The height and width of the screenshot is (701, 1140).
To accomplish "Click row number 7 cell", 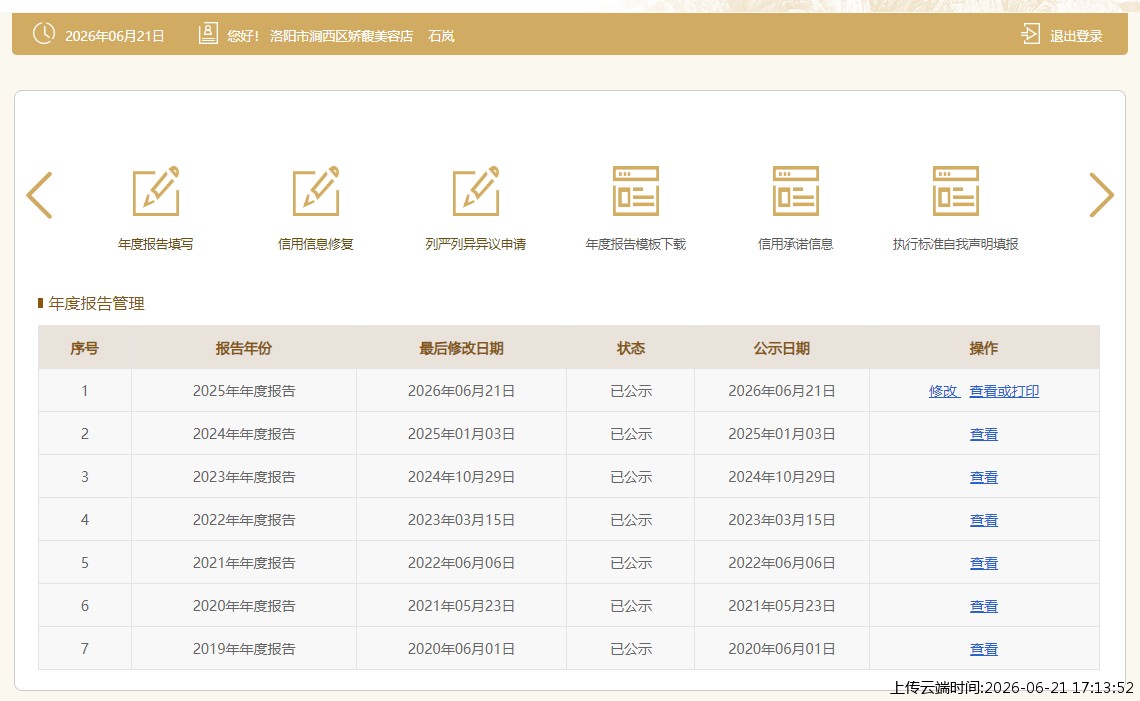I will pos(84,648).
